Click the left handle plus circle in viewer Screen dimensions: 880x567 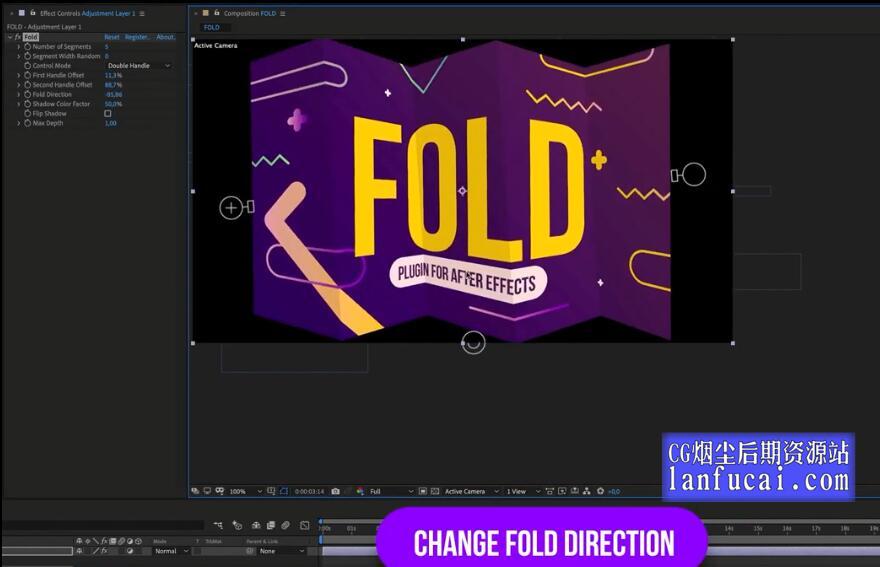[x=231, y=208]
